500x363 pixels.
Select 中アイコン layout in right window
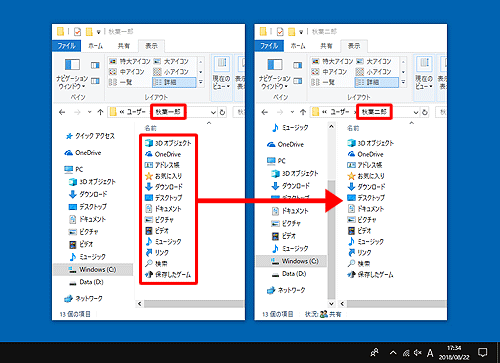[x=330, y=72]
